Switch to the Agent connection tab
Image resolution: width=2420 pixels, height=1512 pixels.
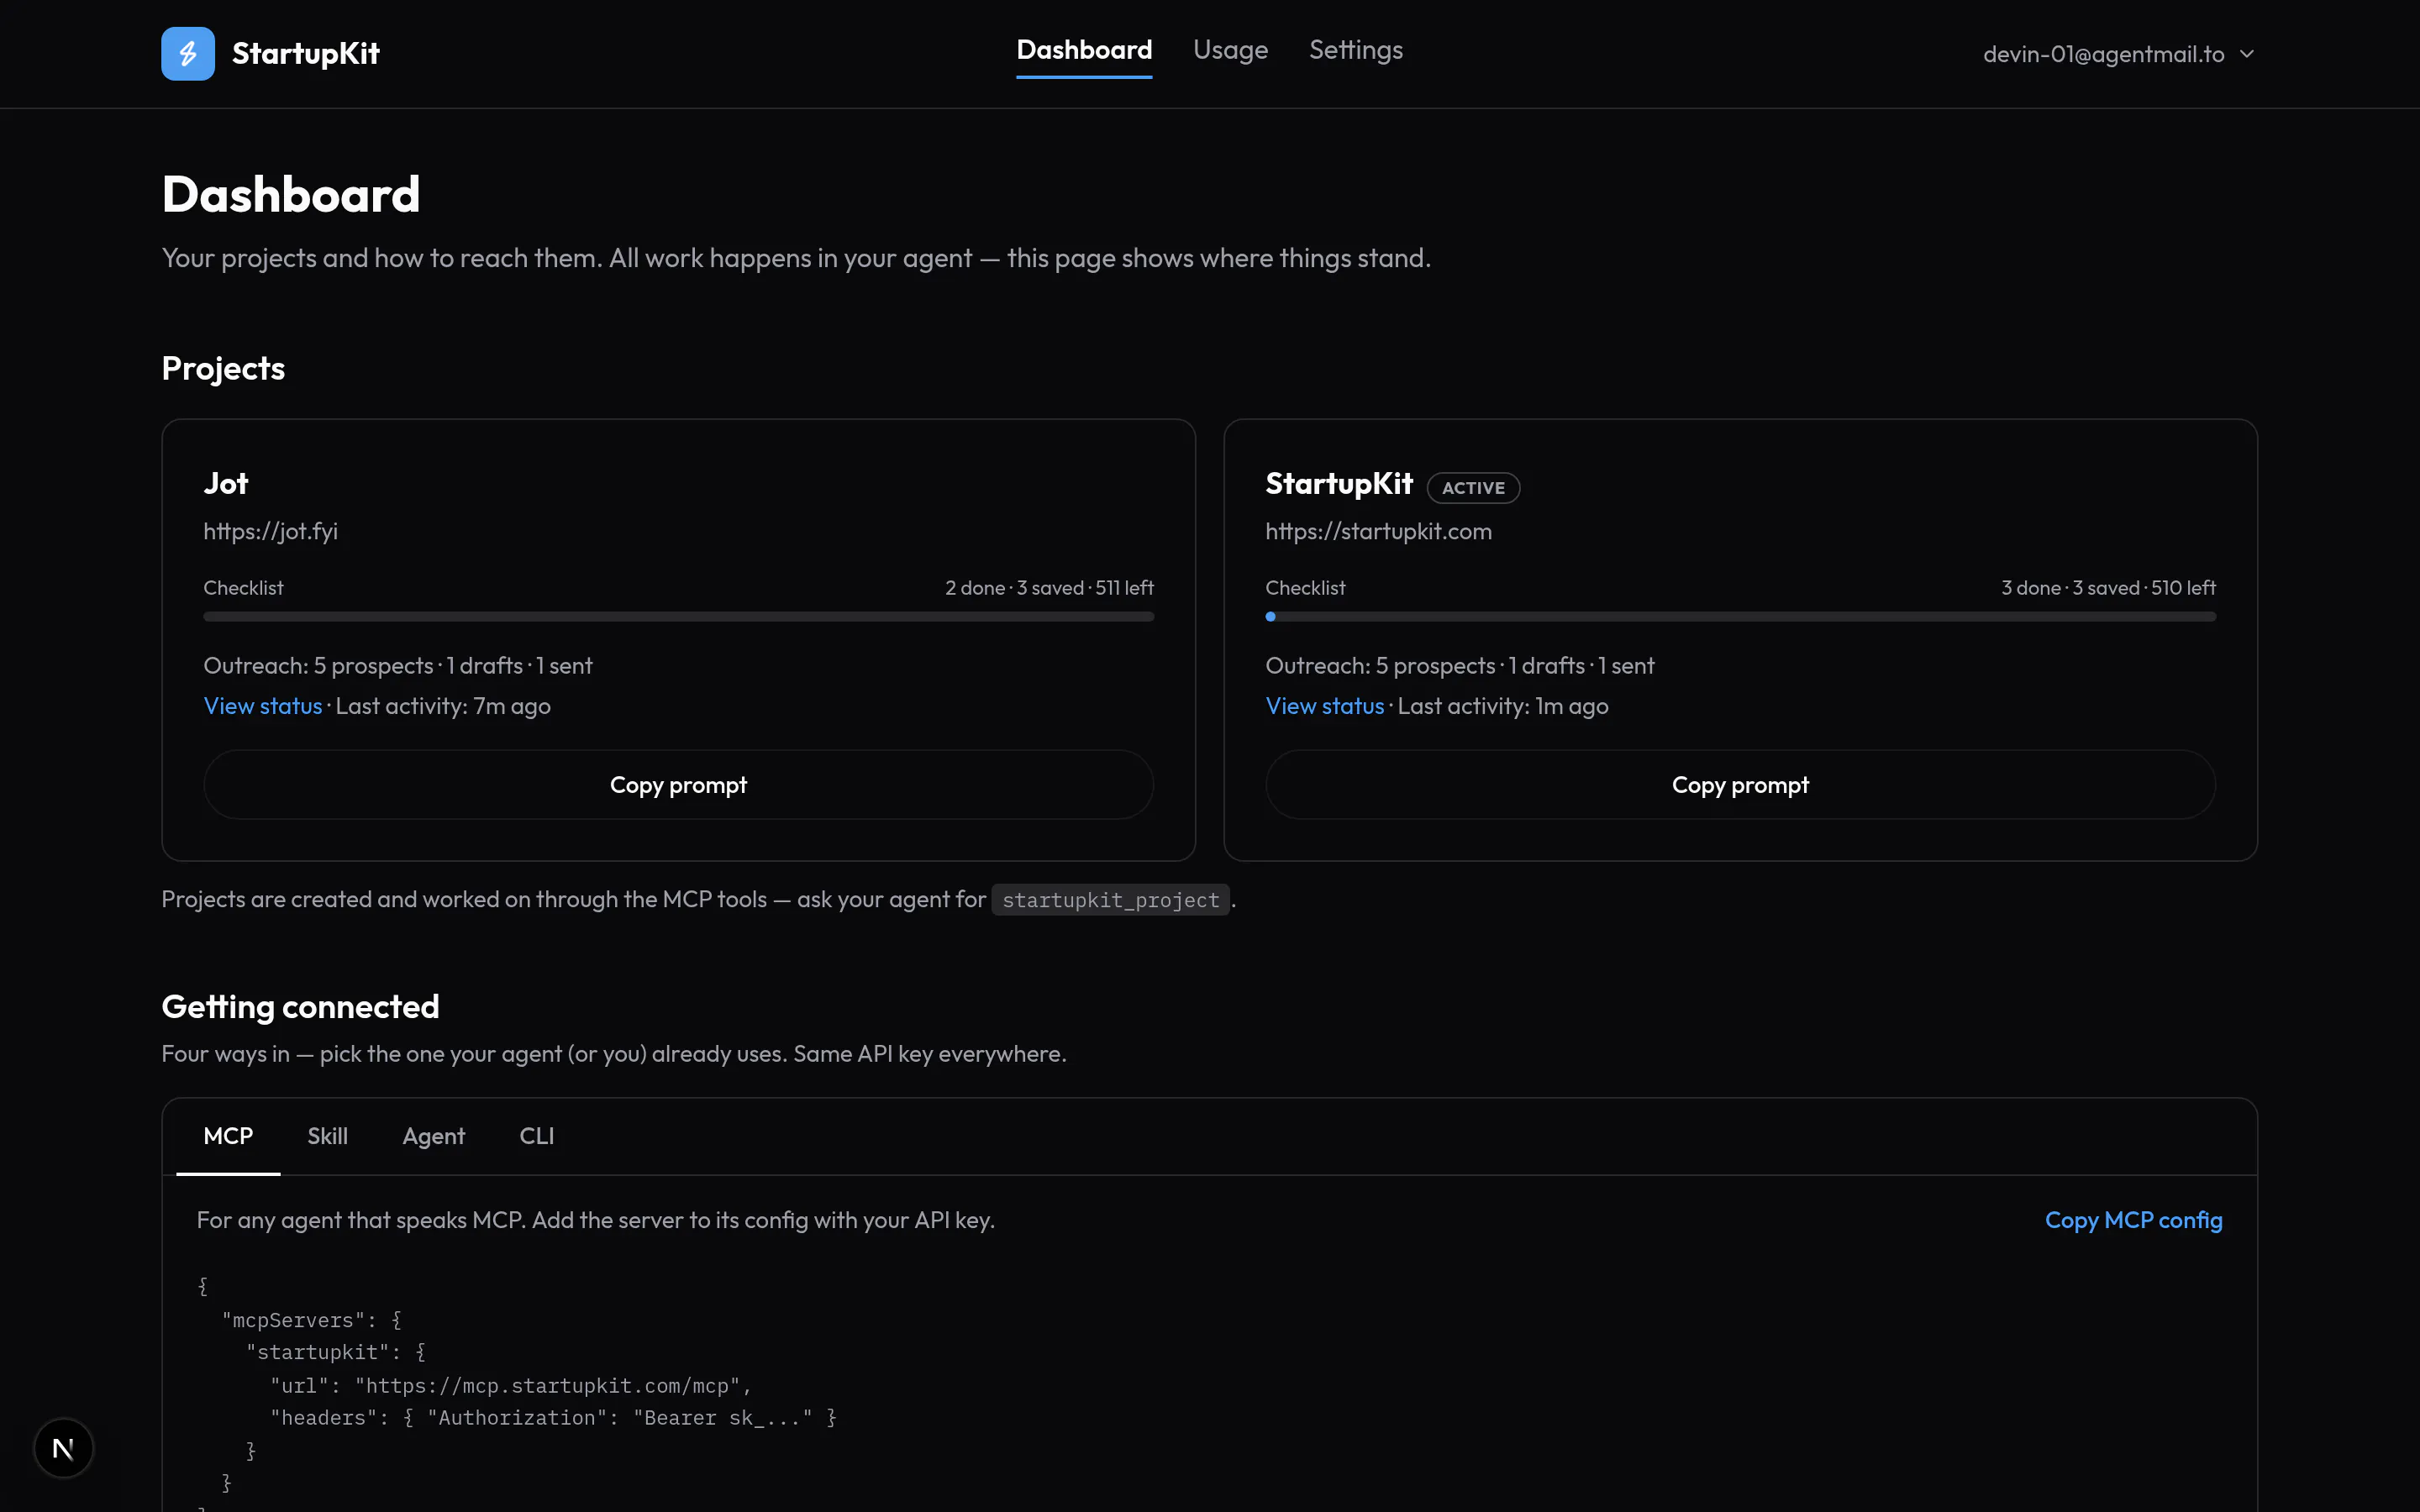[433, 1136]
